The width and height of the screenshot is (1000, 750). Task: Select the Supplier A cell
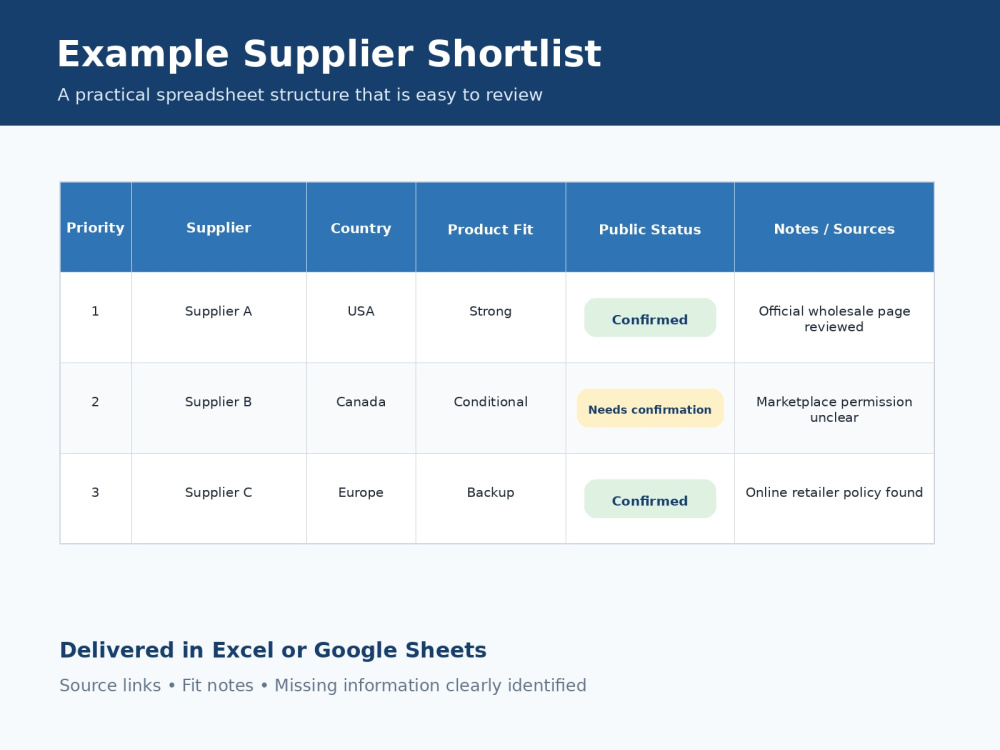pos(219,318)
